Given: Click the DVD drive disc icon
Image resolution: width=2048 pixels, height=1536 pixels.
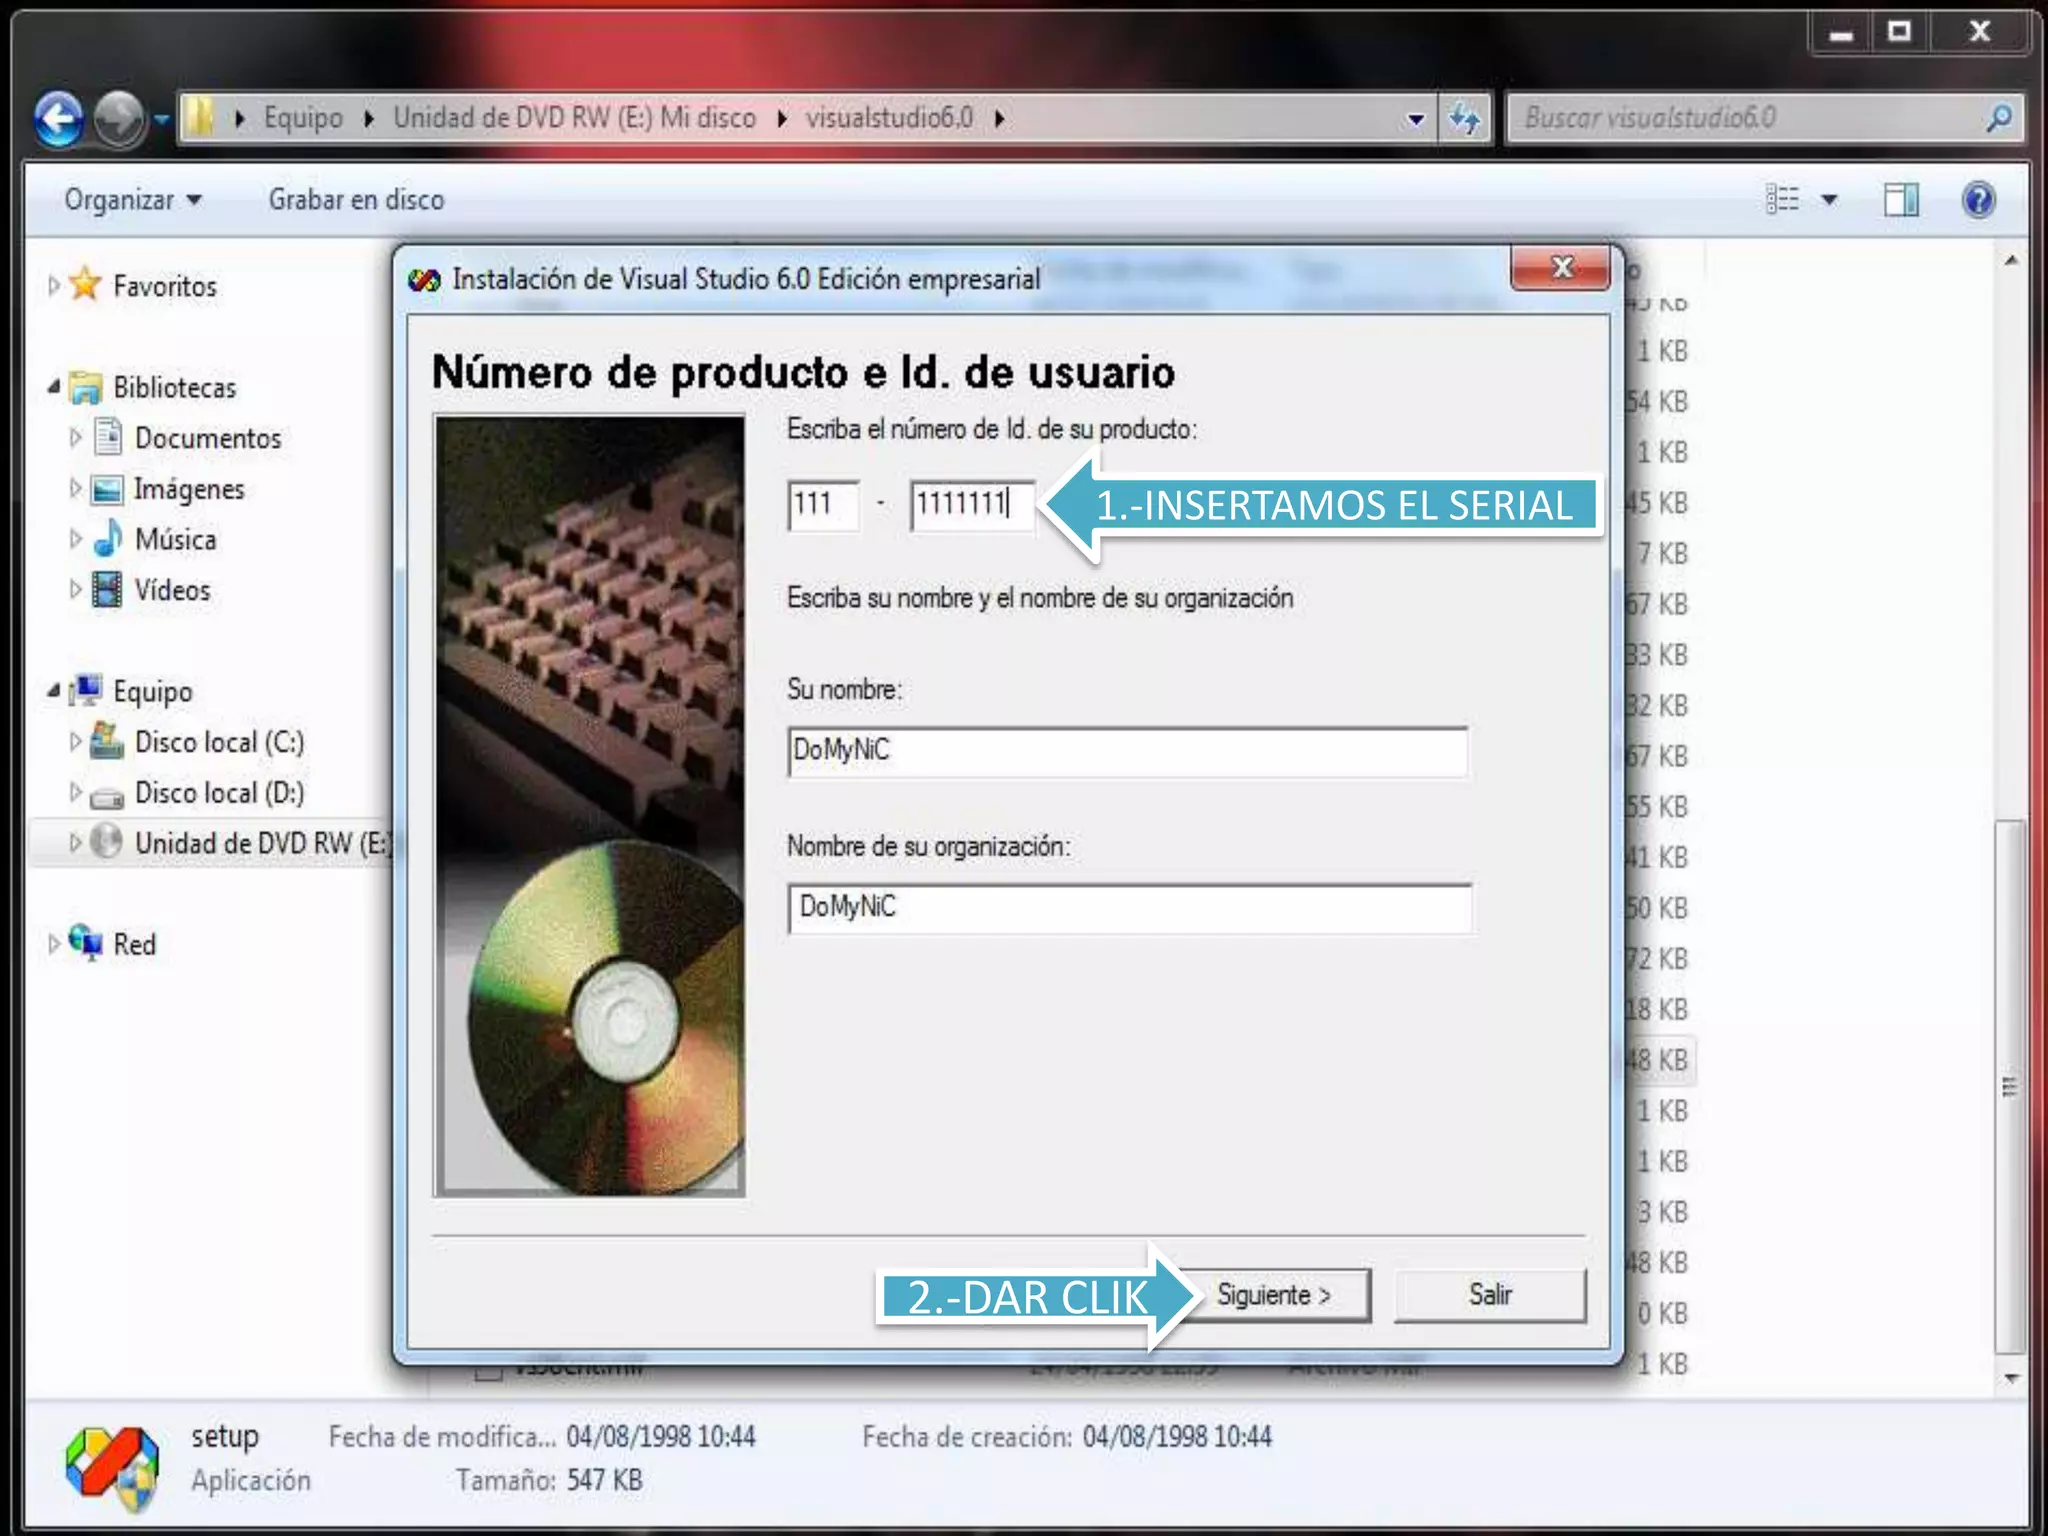Looking at the screenshot, I should (106, 842).
